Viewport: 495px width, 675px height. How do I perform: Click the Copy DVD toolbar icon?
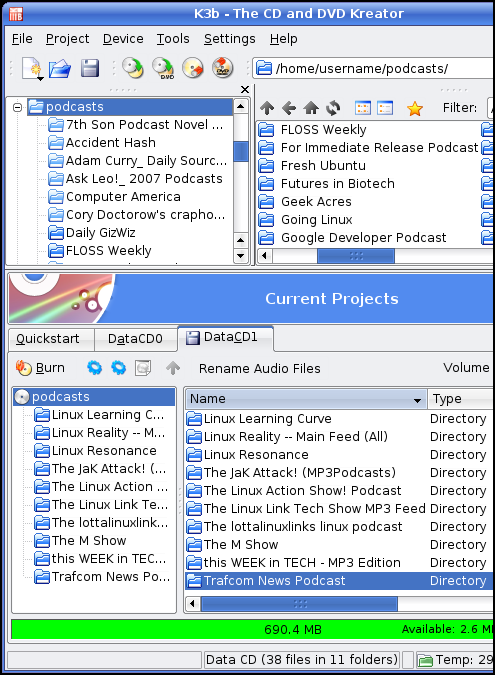tap(163, 68)
